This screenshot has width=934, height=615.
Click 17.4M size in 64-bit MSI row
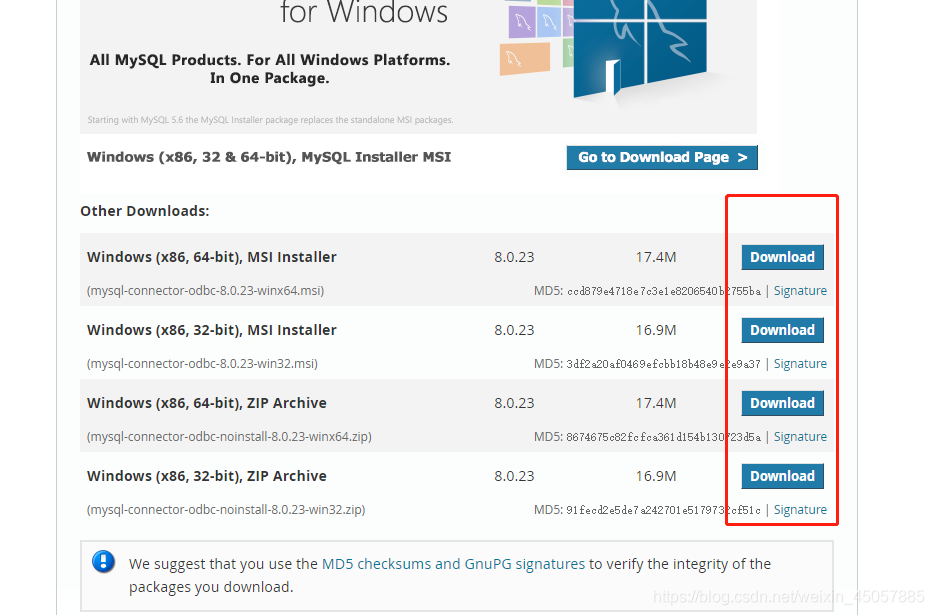(x=656, y=257)
